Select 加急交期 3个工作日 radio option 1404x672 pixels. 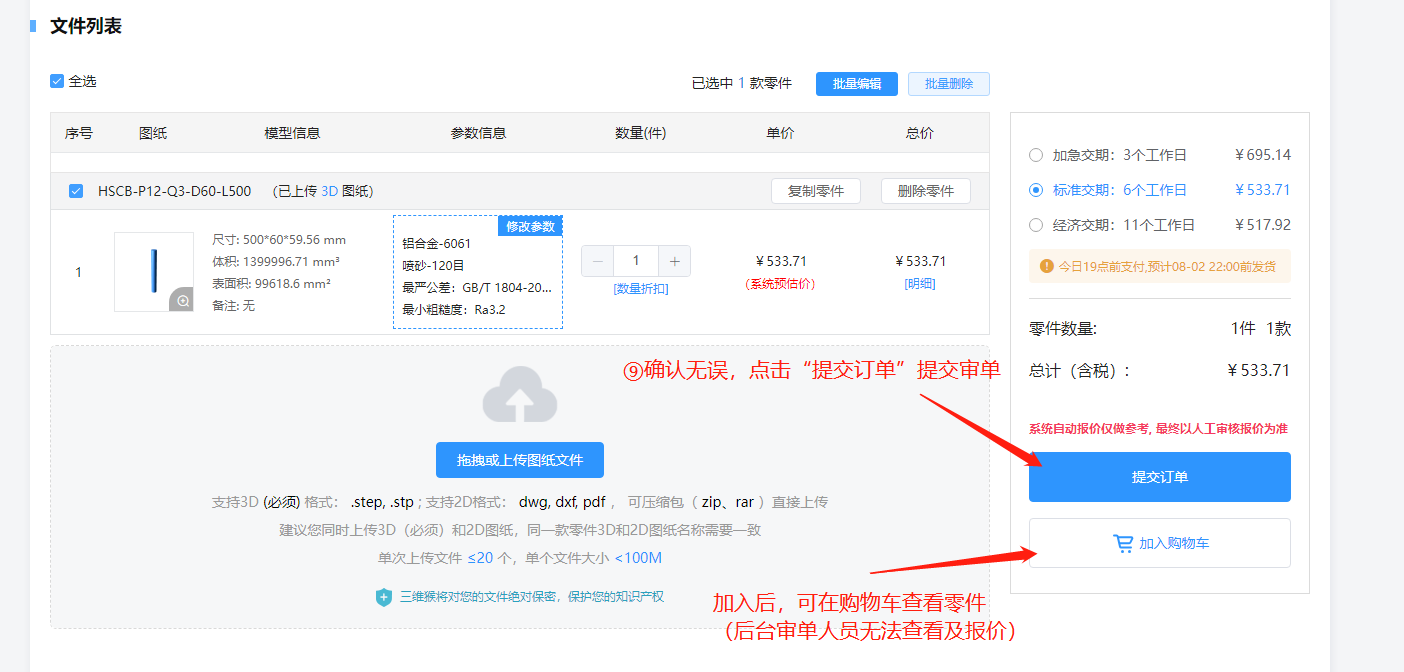click(x=1036, y=155)
